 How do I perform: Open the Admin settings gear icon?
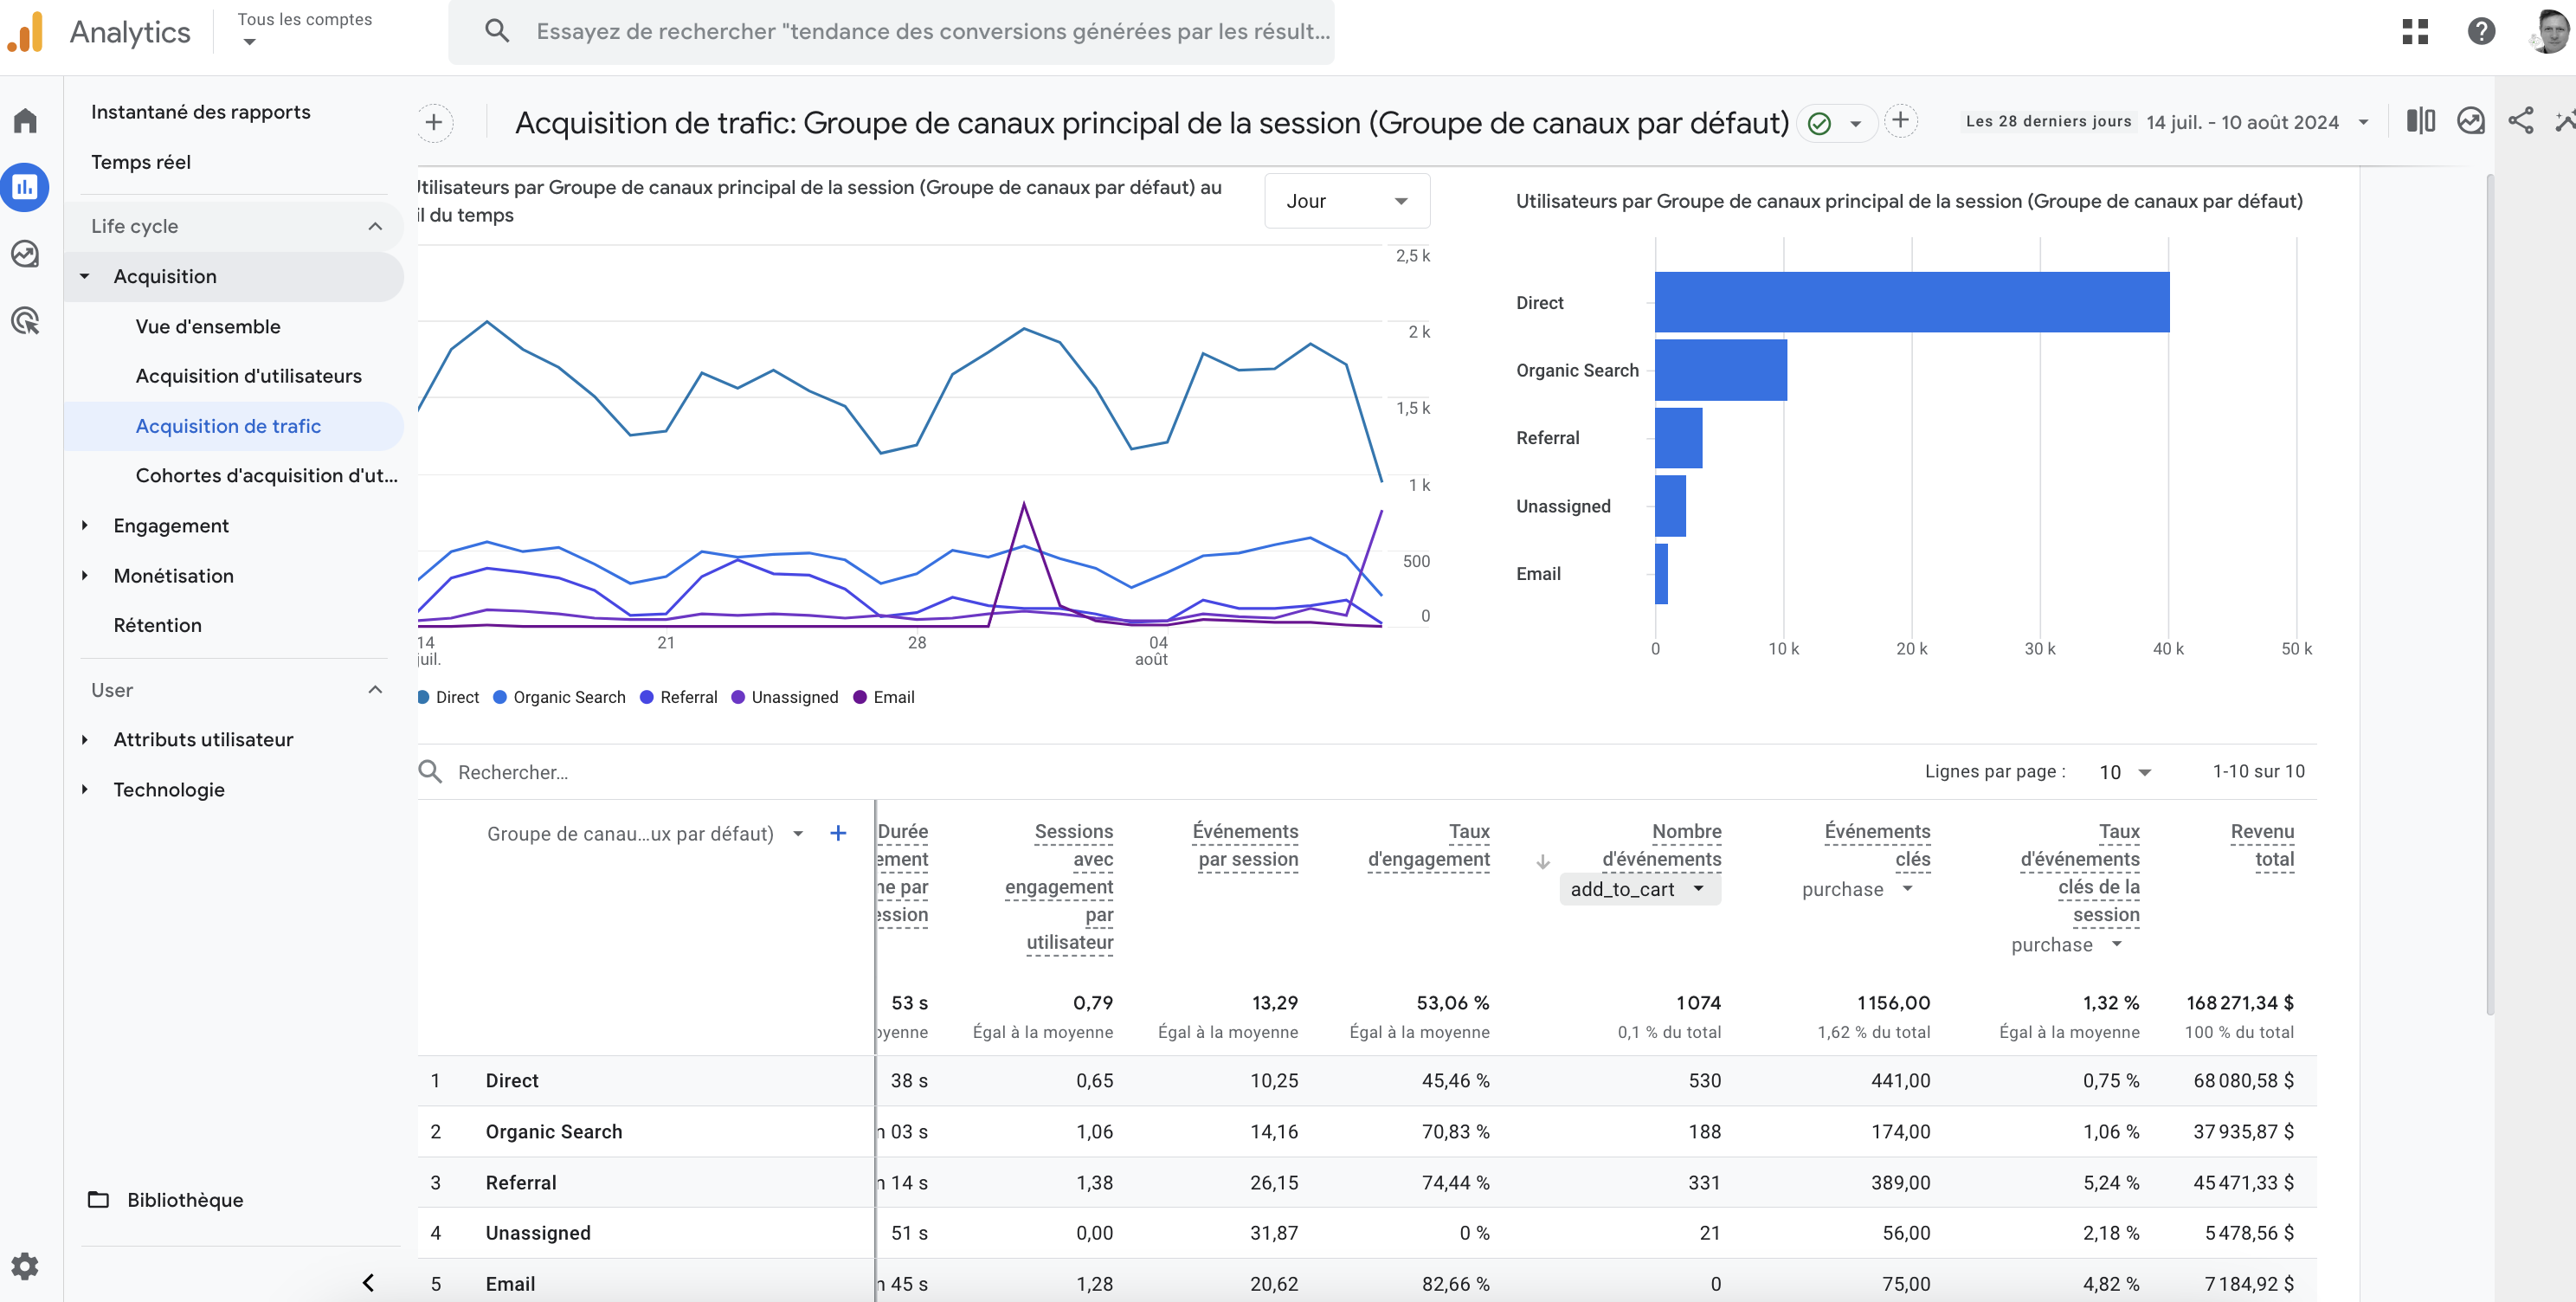(25, 1266)
